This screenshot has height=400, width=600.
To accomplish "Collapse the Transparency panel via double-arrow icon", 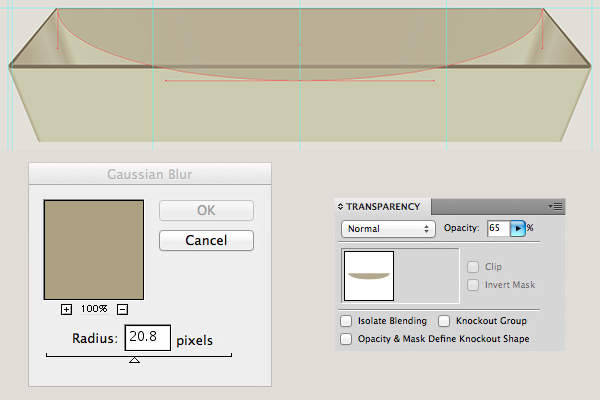I will [x=340, y=207].
